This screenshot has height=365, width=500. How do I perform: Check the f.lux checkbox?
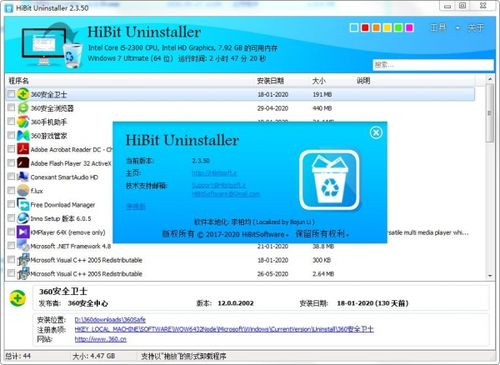11,190
